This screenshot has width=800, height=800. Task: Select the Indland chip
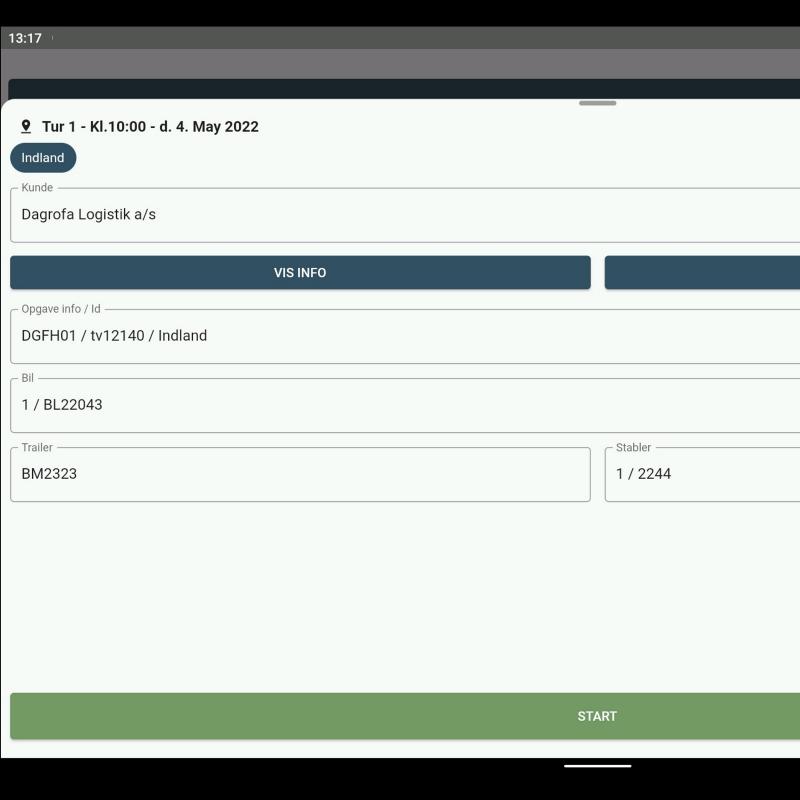point(43,158)
